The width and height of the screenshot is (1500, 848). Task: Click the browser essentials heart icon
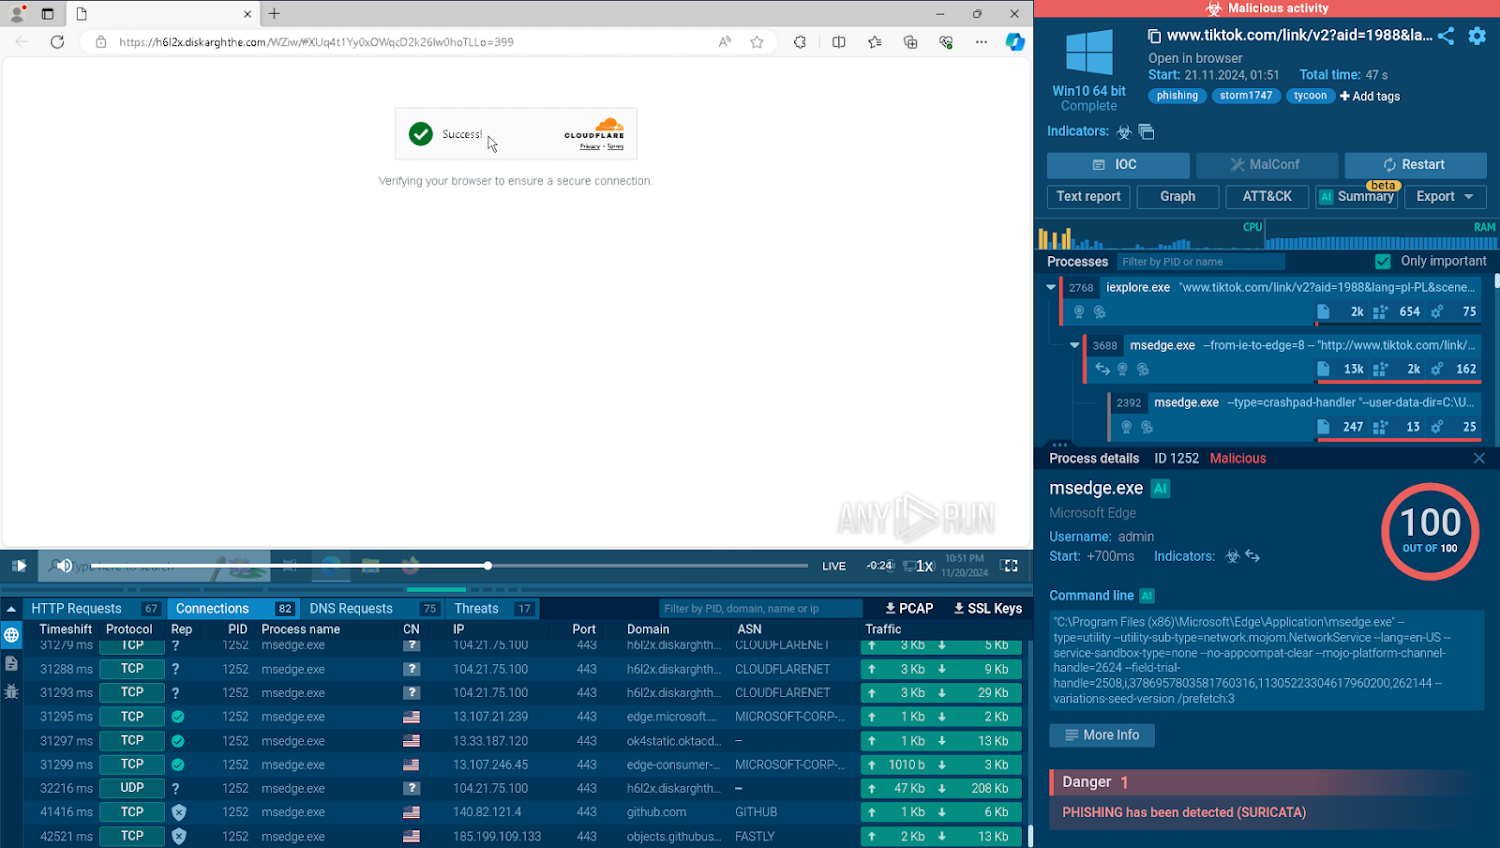tap(946, 42)
